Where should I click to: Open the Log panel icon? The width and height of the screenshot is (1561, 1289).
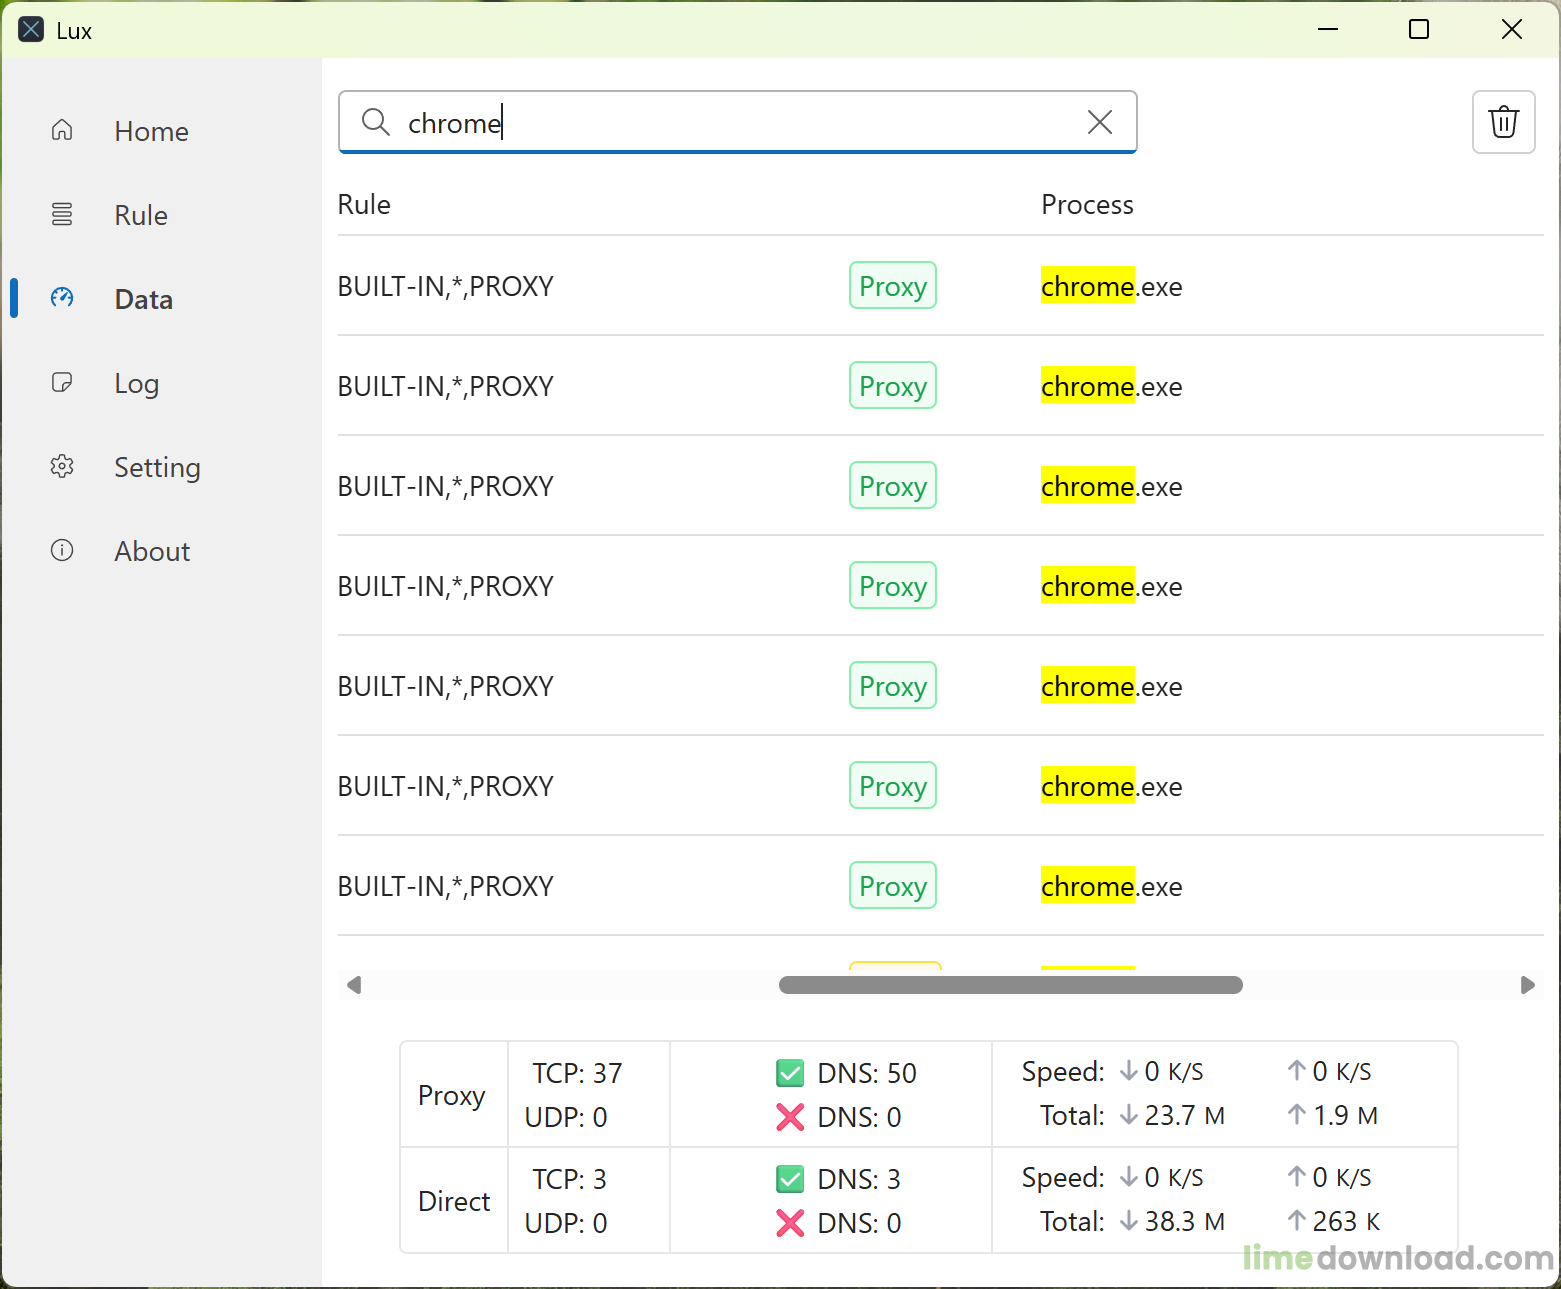coord(61,382)
